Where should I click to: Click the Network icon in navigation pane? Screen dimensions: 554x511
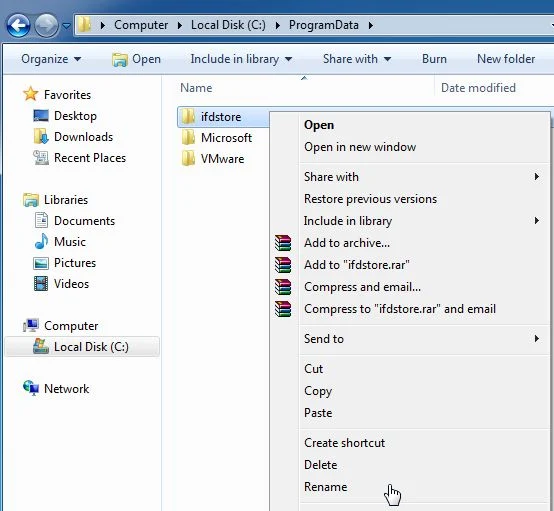coord(31,388)
